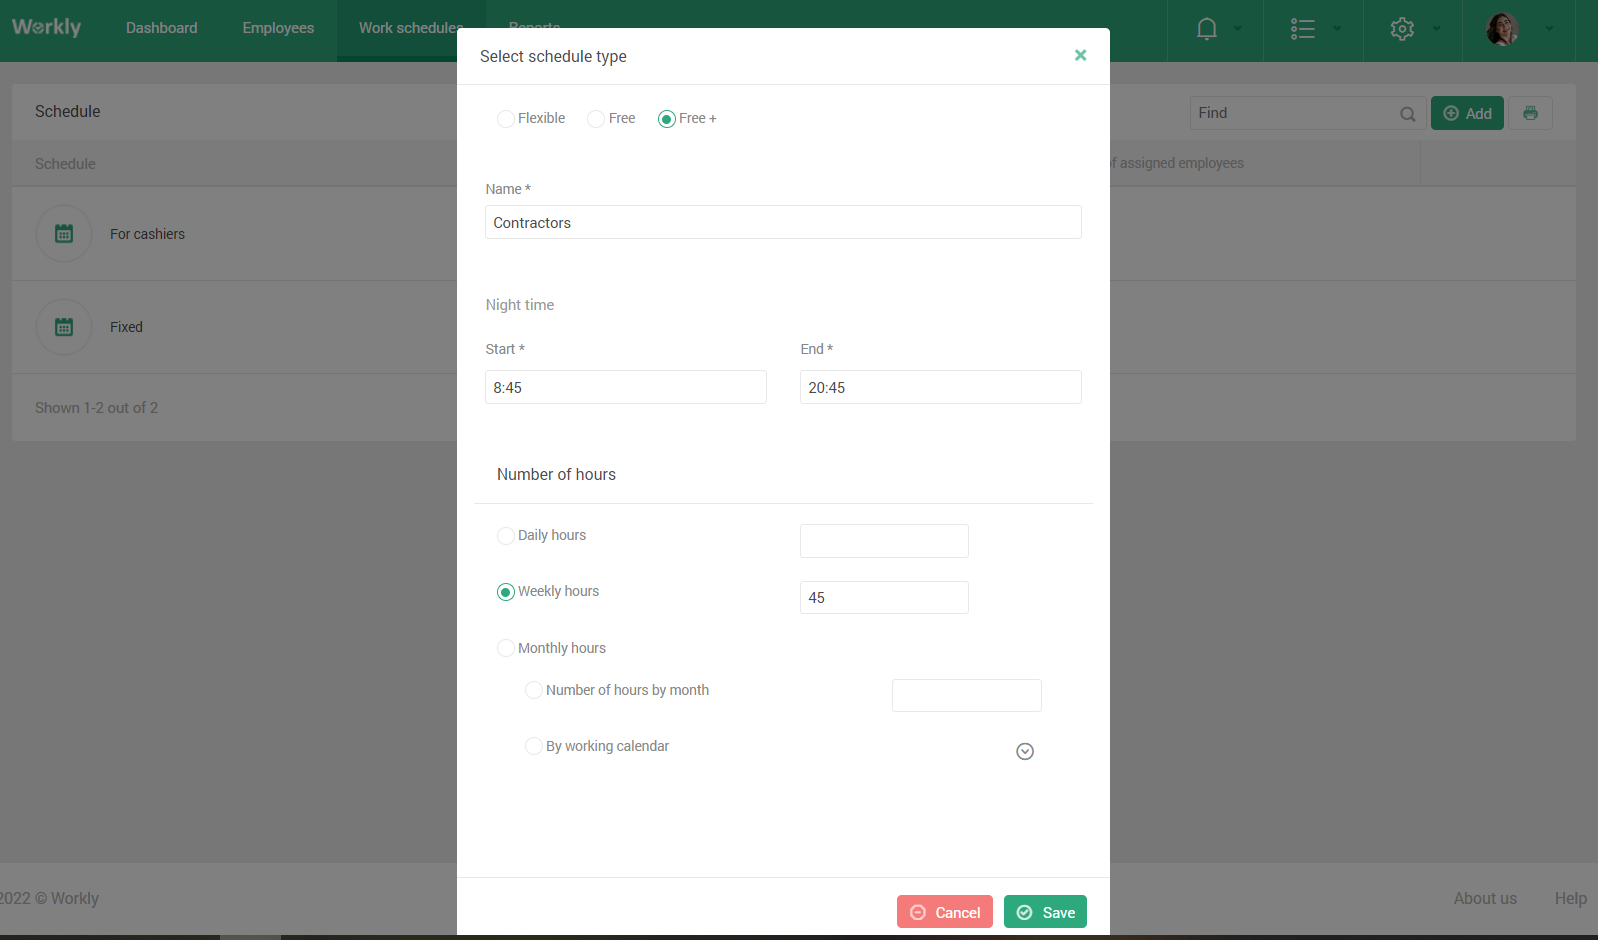
Task: Click the Fixed schedule calendar icon
Action: coord(64,327)
